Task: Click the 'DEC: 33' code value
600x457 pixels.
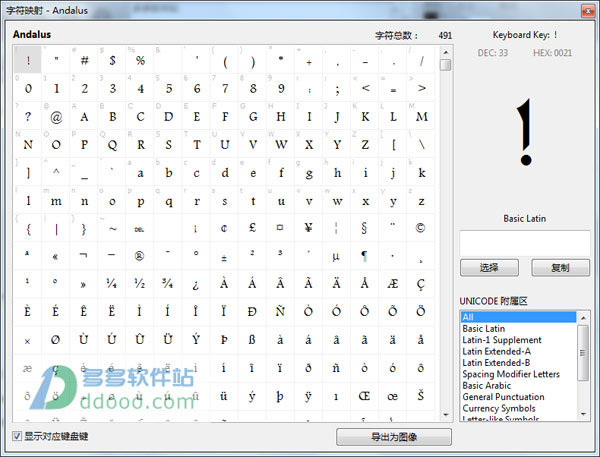Action: click(x=492, y=53)
